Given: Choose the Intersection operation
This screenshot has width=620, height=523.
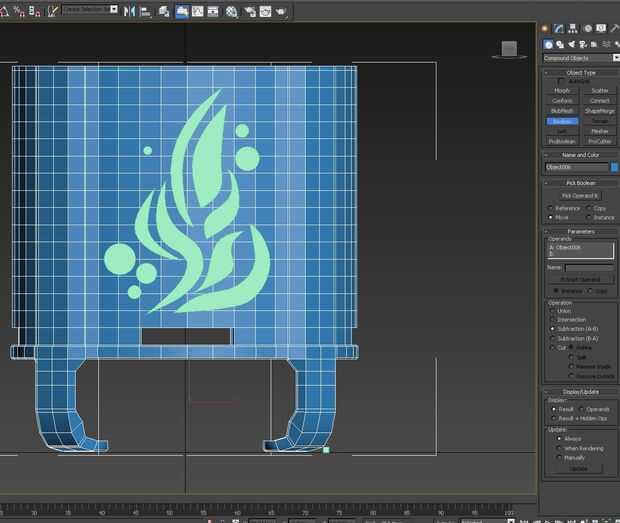Looking at the screenshot, I should [x=551, y=320].
